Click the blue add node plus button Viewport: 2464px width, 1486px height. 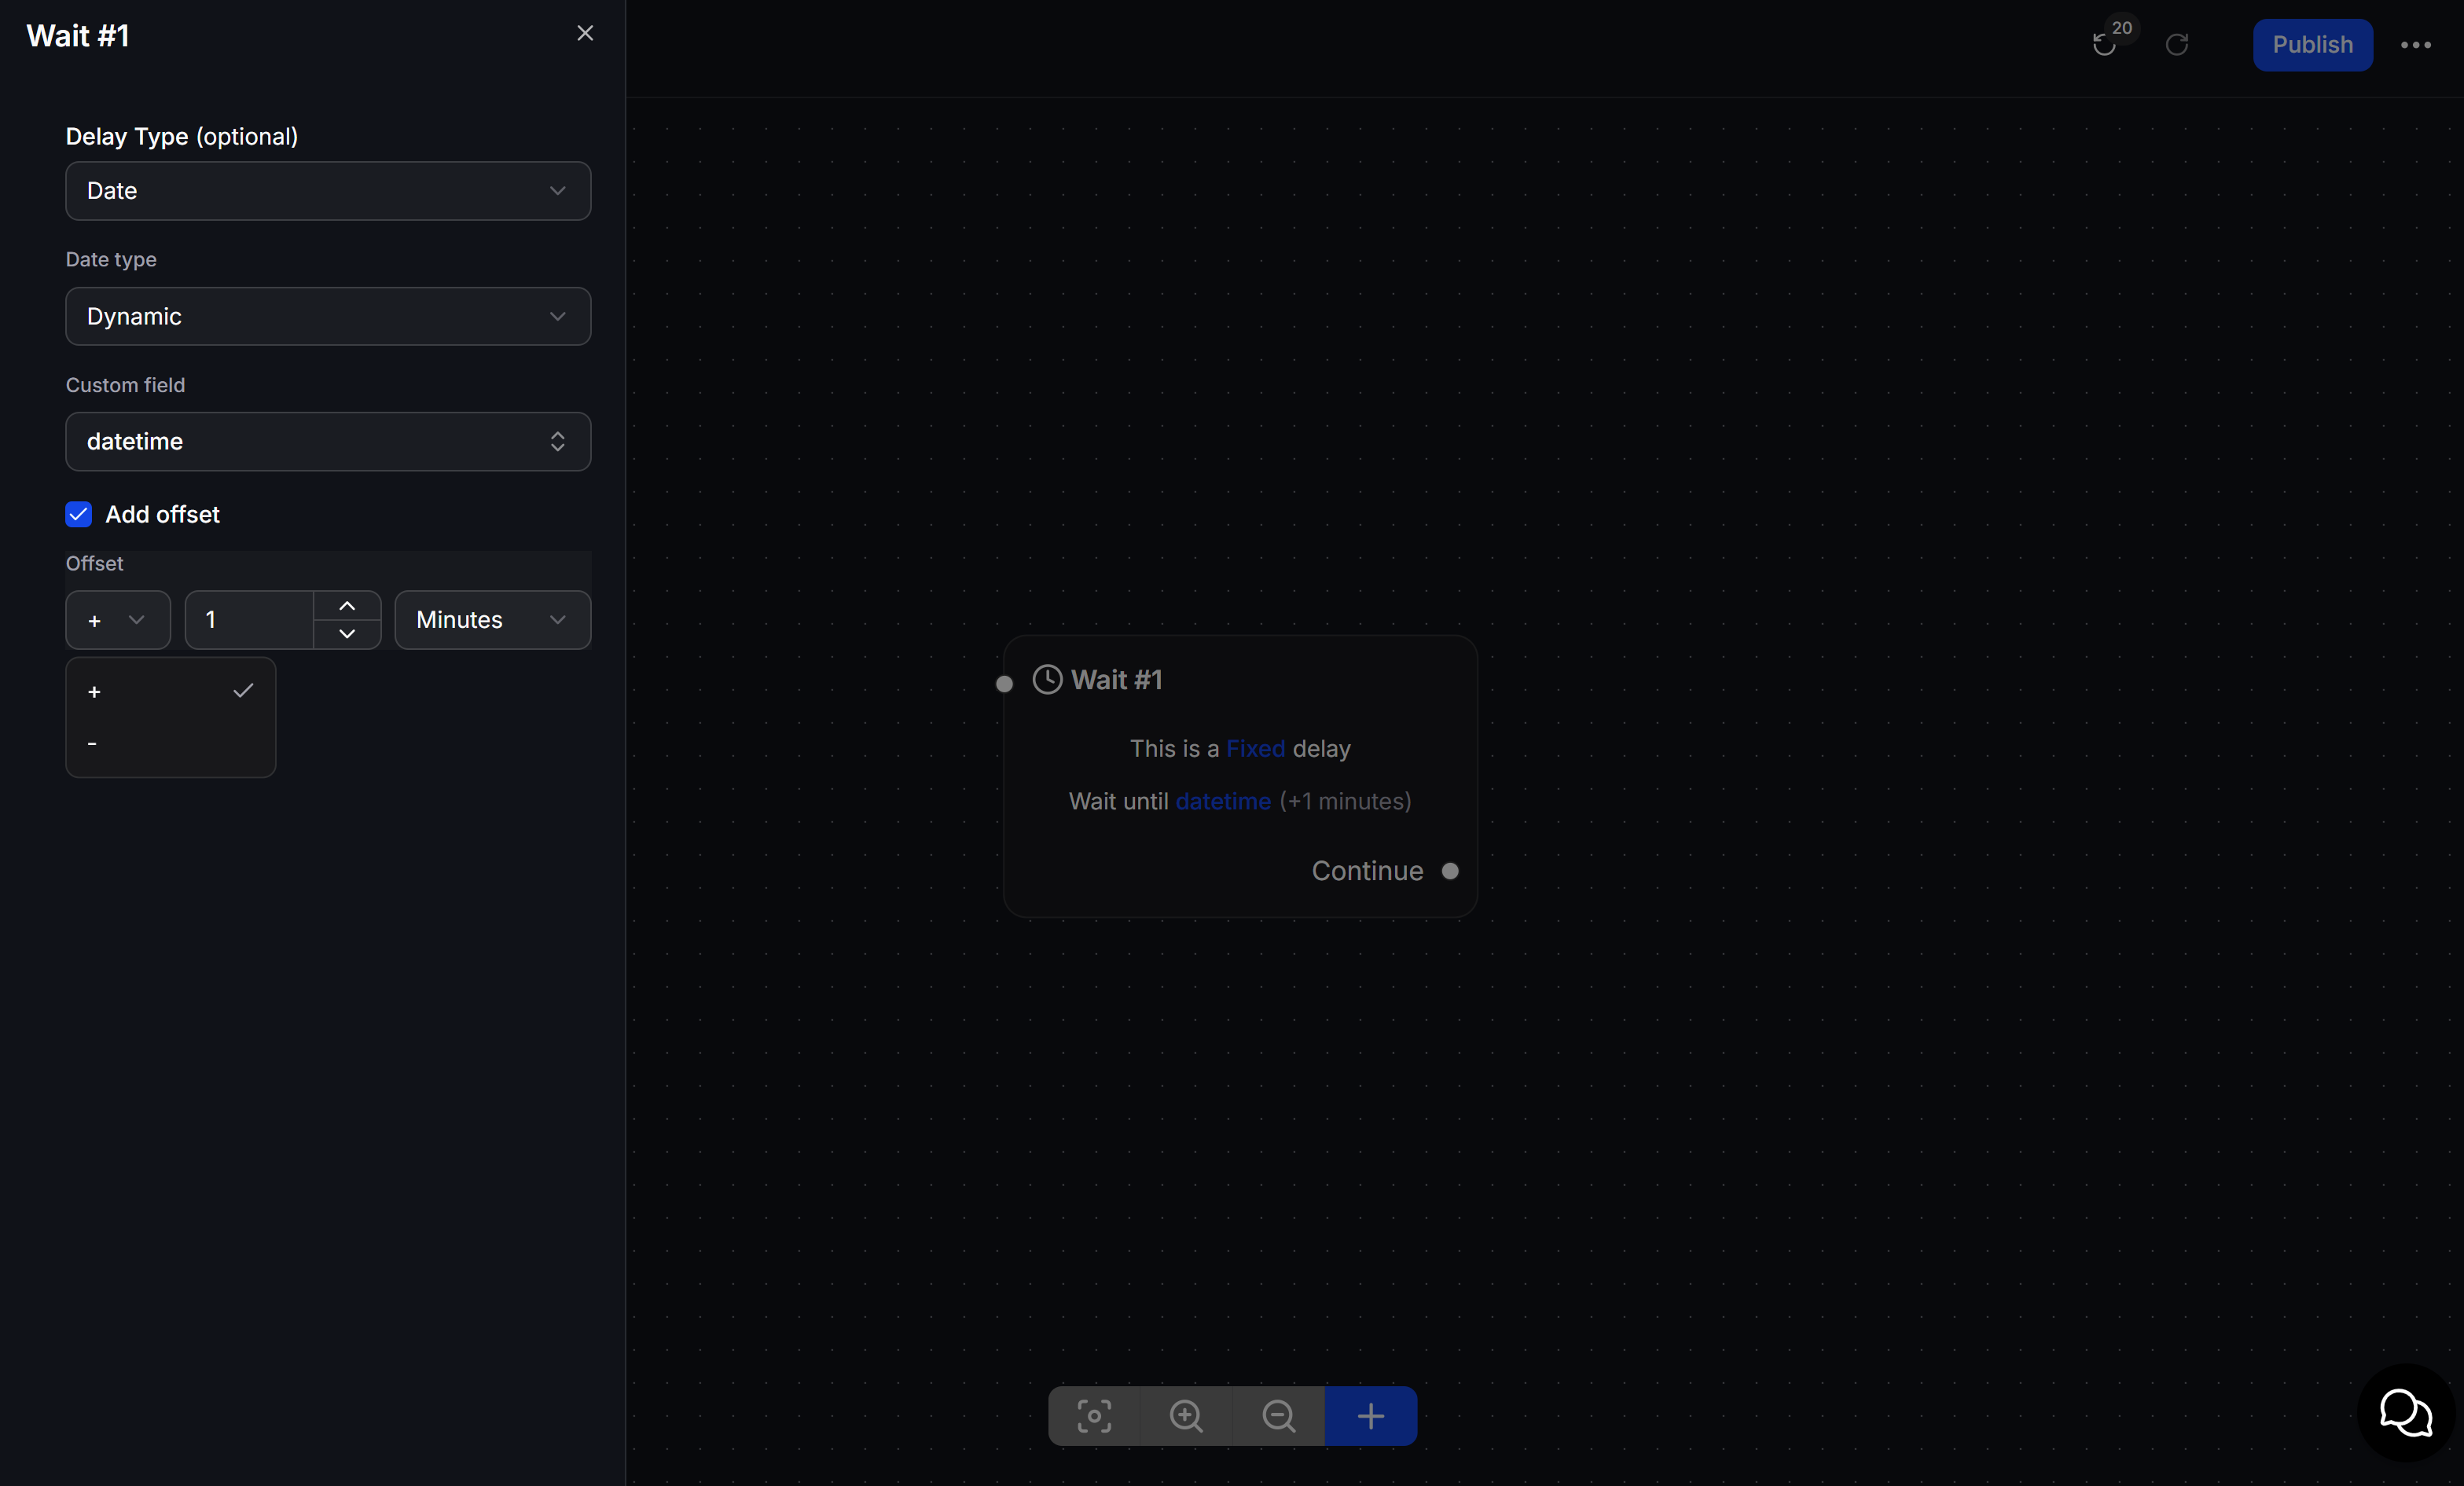(1371, 1416)
